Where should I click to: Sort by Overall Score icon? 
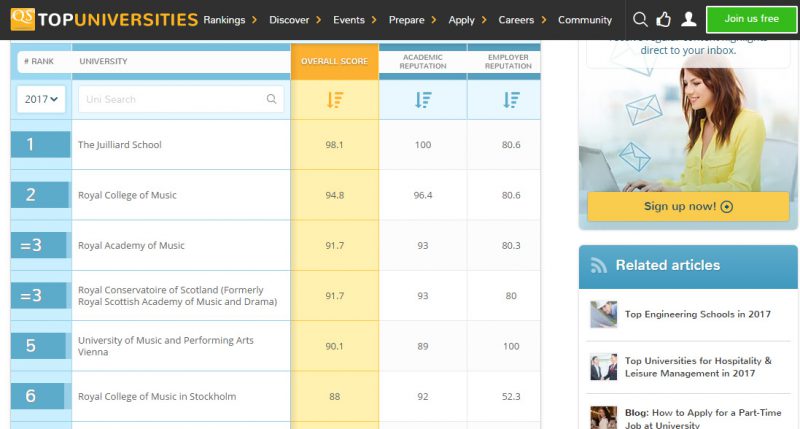335,99
